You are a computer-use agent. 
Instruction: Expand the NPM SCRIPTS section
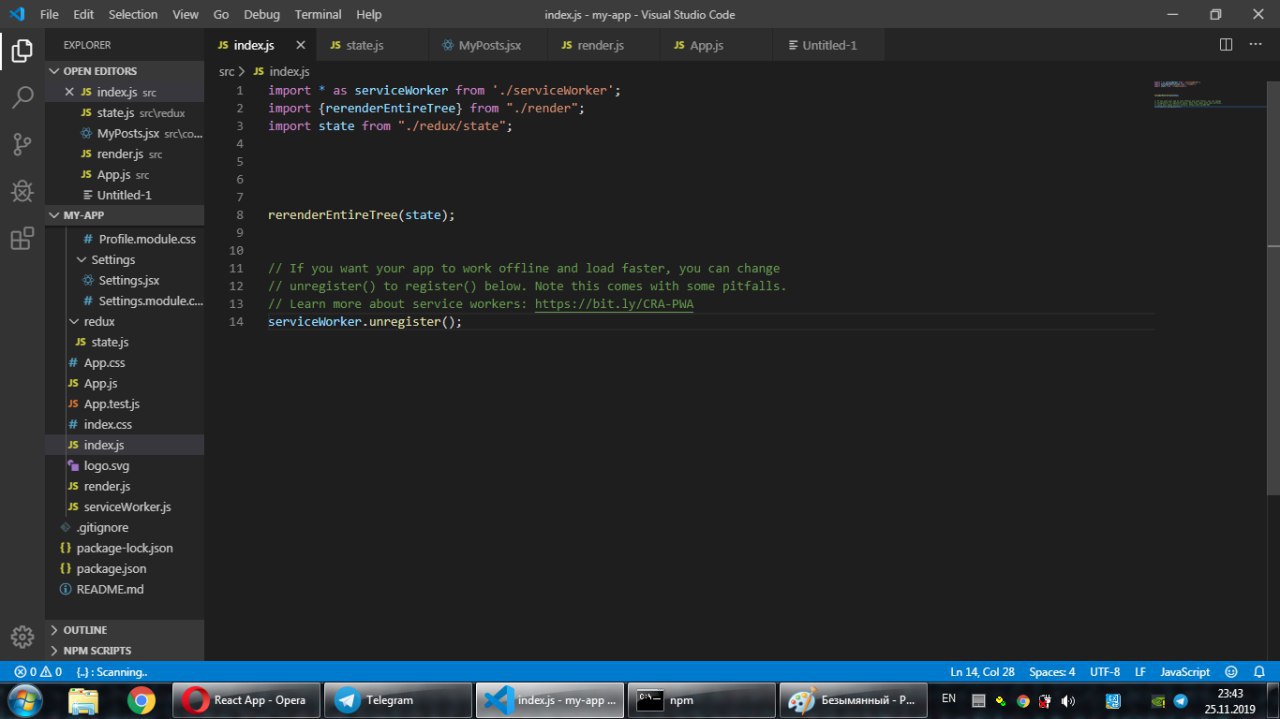(97, 651)
